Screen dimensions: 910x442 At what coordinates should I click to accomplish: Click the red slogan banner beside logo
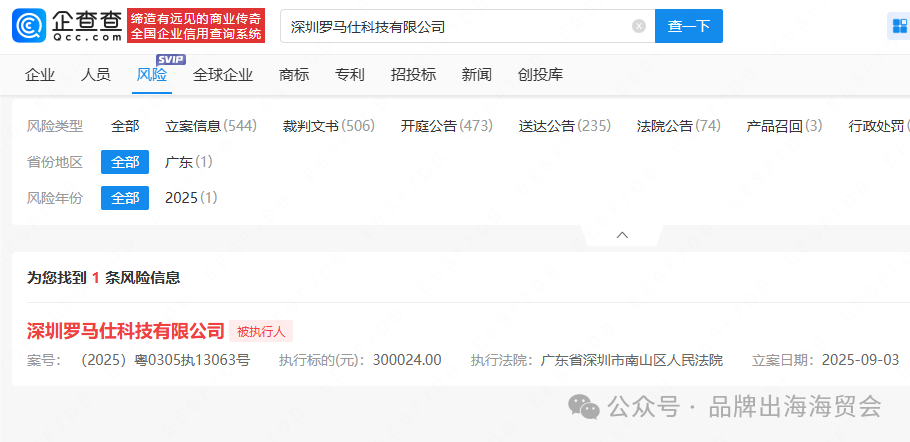[x=196, y=26]
